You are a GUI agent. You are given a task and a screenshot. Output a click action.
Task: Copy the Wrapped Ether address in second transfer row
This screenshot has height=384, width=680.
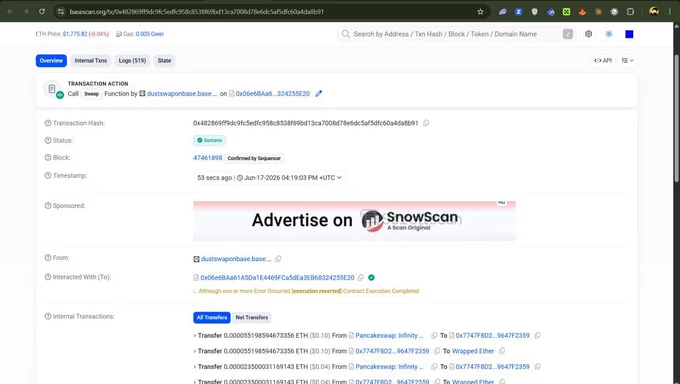502,351
